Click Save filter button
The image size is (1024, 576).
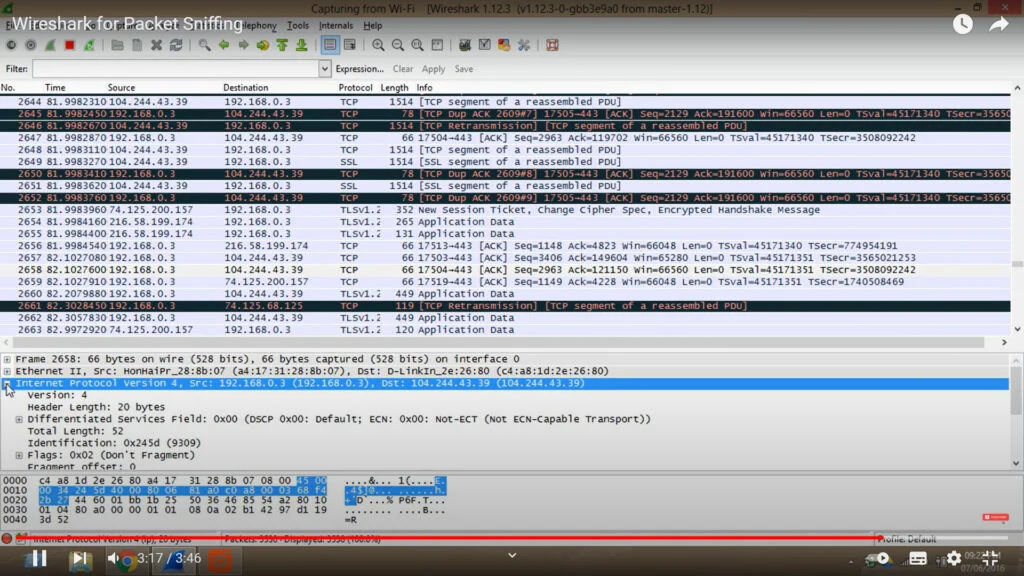pos(464,69)
